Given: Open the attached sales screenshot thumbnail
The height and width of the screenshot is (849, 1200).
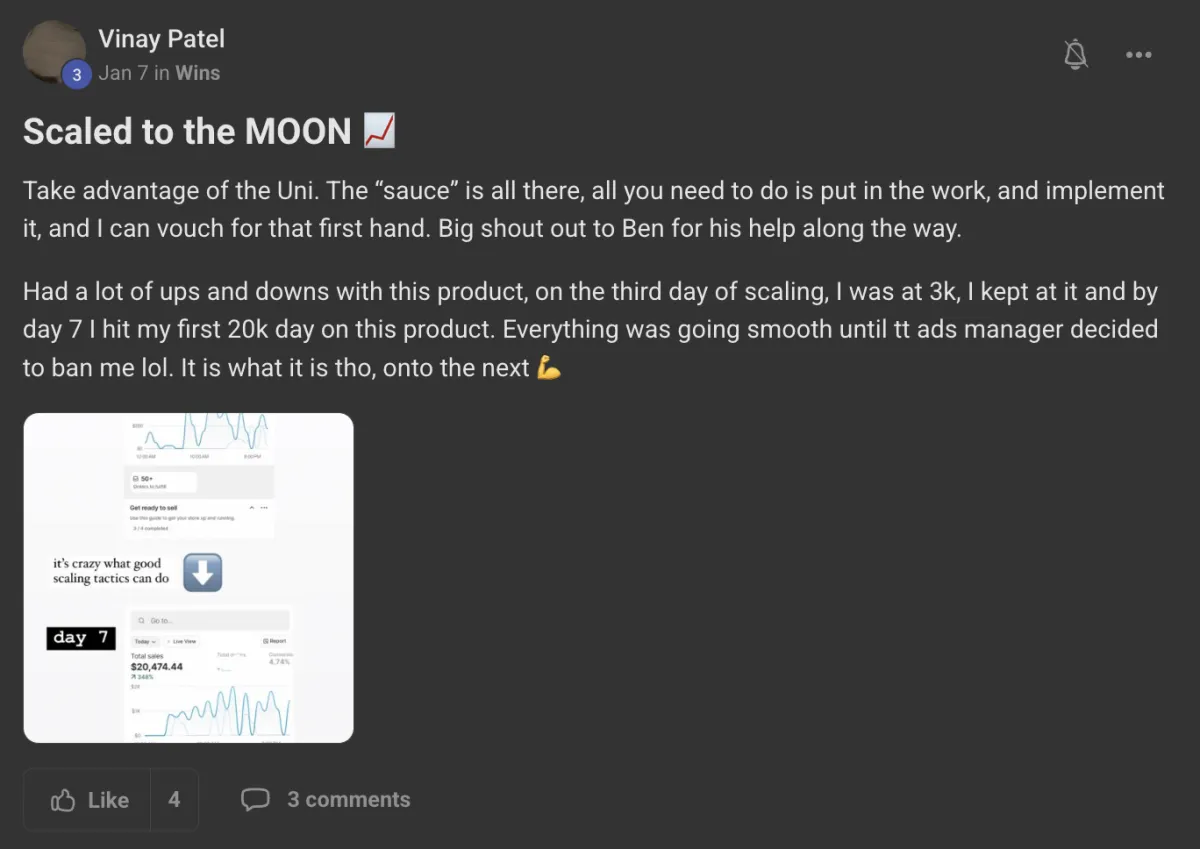Looking at the screenshot, I should (188, 578).
